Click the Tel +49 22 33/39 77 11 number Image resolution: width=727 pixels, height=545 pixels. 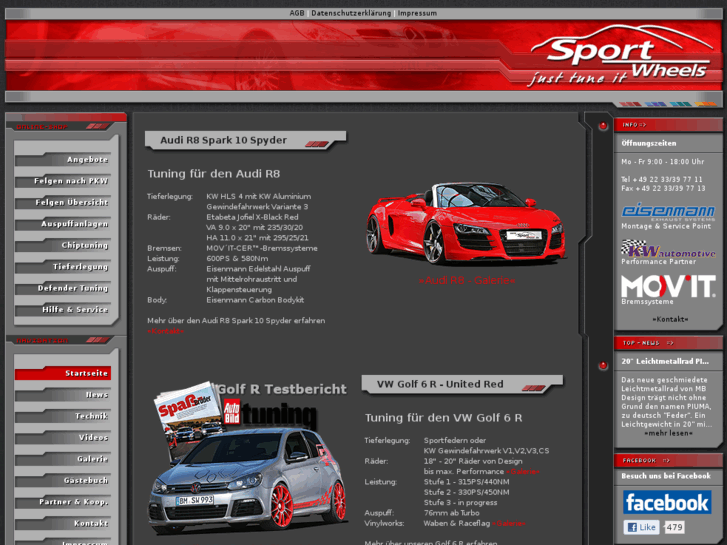[x=662, y=180]
